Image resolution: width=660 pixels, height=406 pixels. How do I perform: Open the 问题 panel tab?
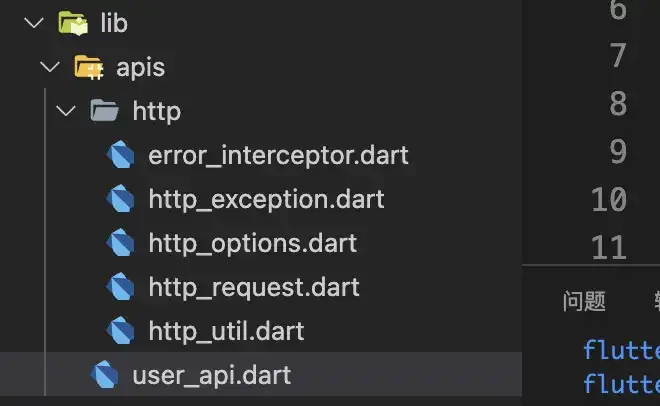point(584,301)
